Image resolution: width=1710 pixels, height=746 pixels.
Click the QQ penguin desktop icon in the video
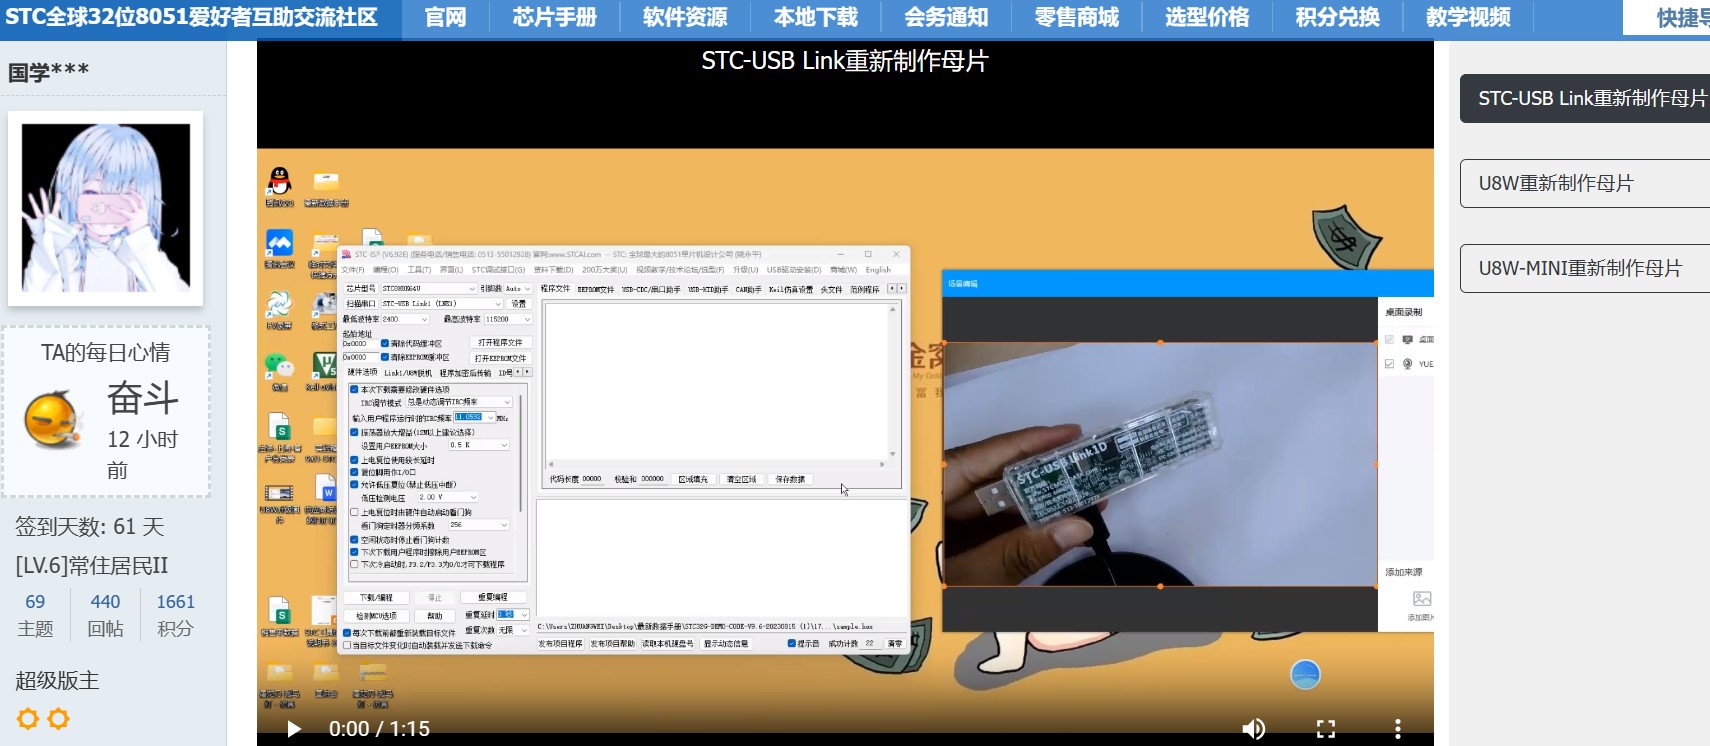279,181
